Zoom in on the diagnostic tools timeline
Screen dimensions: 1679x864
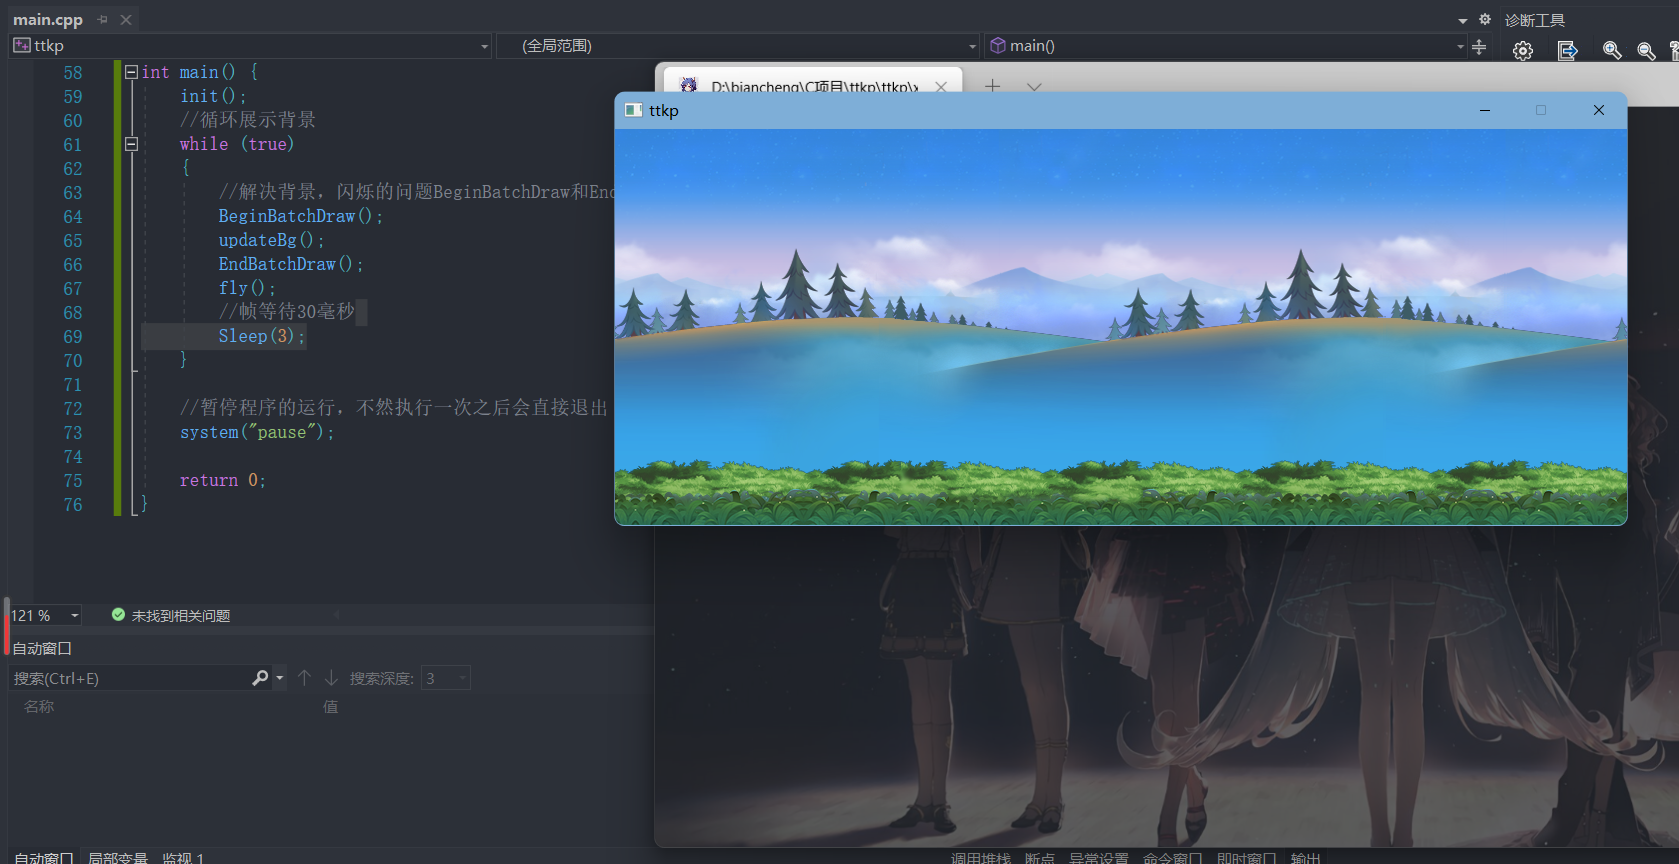1611,50
